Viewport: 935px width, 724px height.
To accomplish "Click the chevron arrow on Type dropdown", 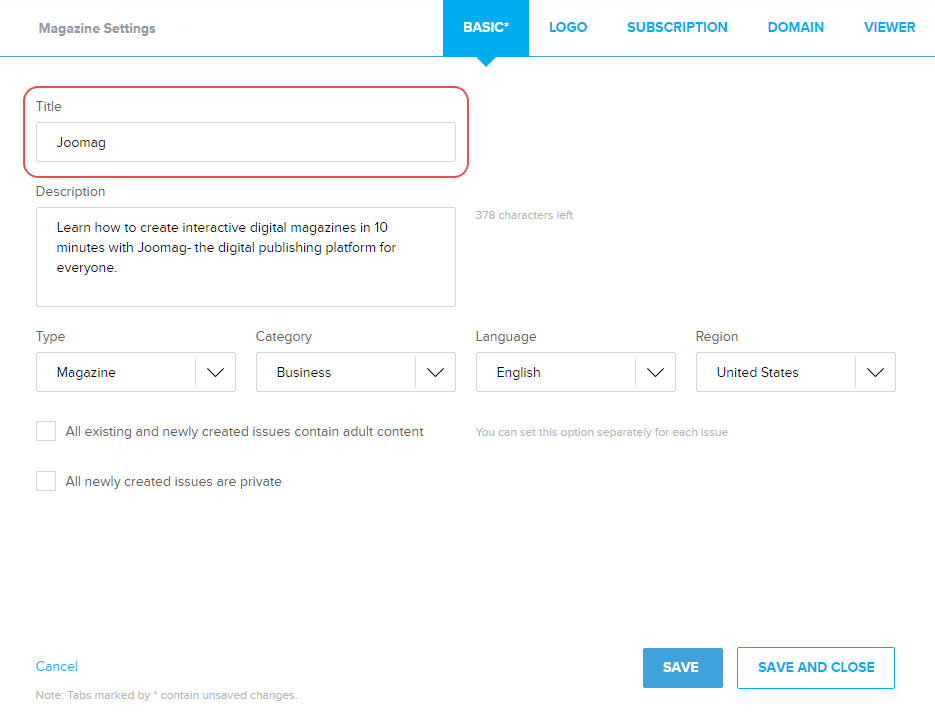I will [215, 372].
